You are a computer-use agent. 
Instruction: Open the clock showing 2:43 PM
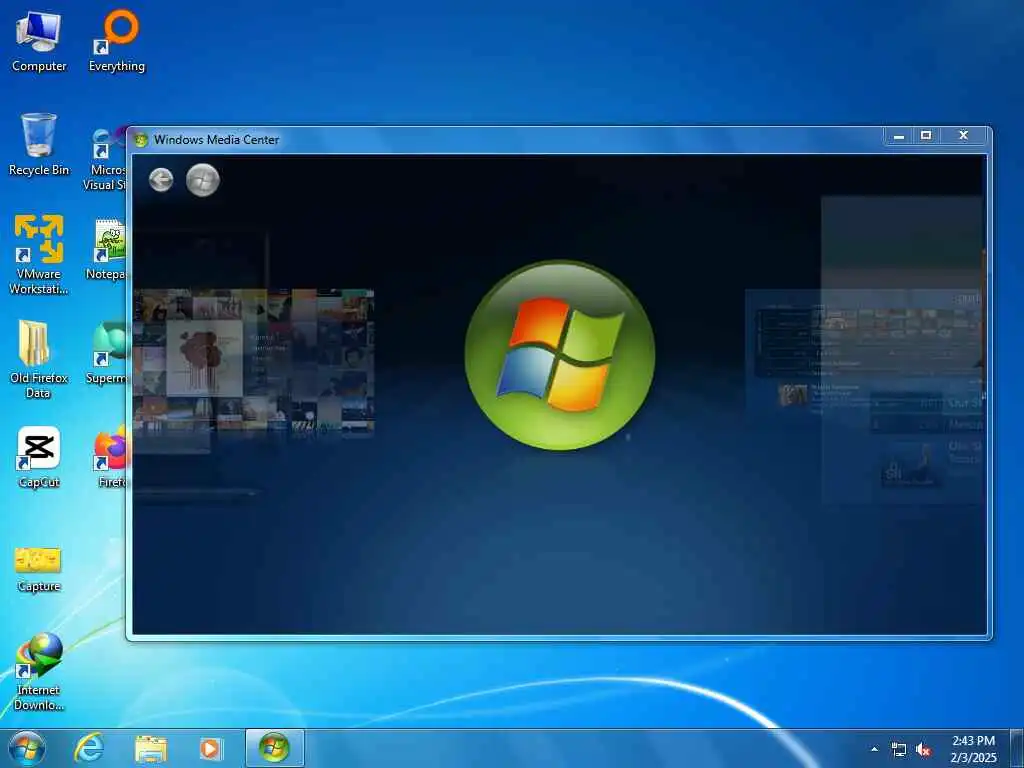(973, 749)
